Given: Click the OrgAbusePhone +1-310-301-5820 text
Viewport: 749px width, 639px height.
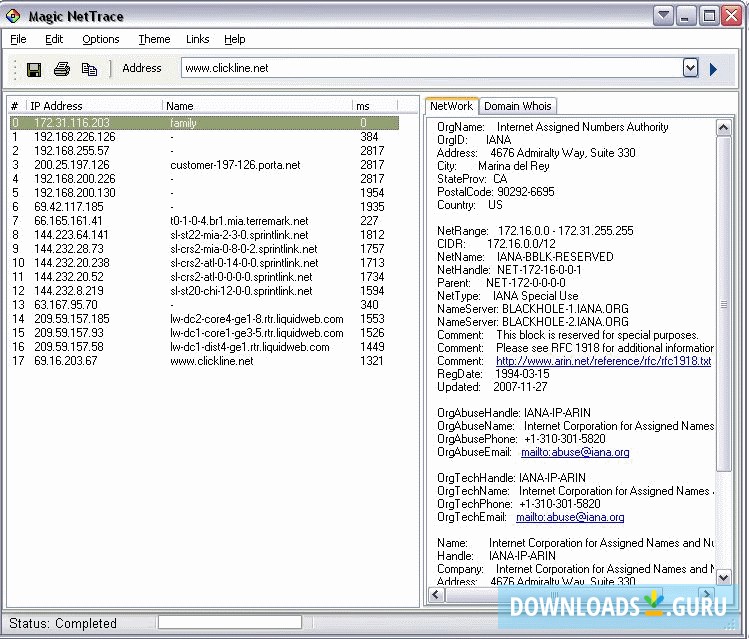Looking at the screenshot, I should coord(521,439).
